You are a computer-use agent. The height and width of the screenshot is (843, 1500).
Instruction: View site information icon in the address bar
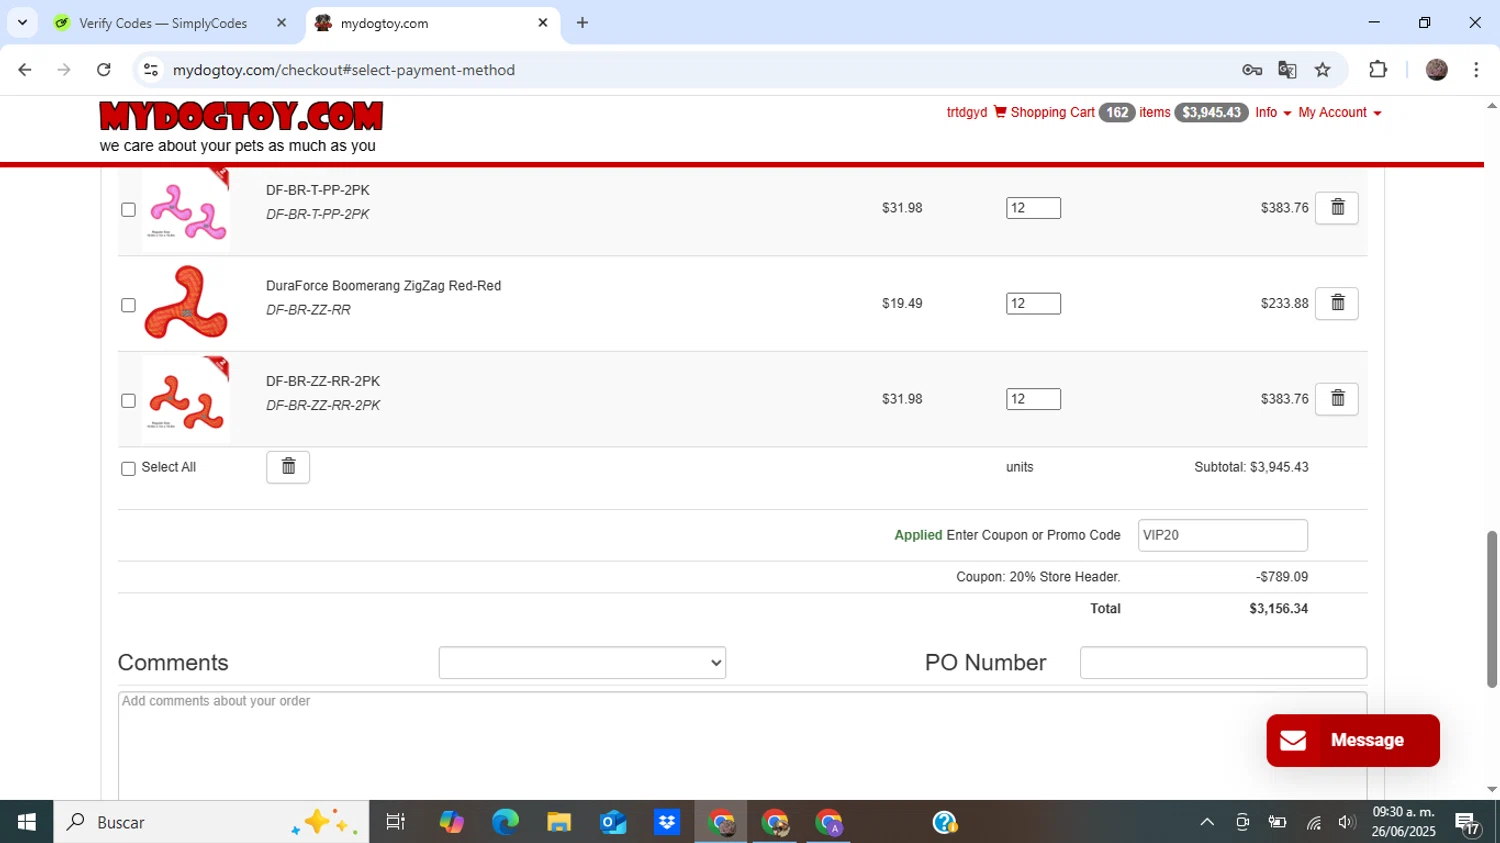coord(151,70)
